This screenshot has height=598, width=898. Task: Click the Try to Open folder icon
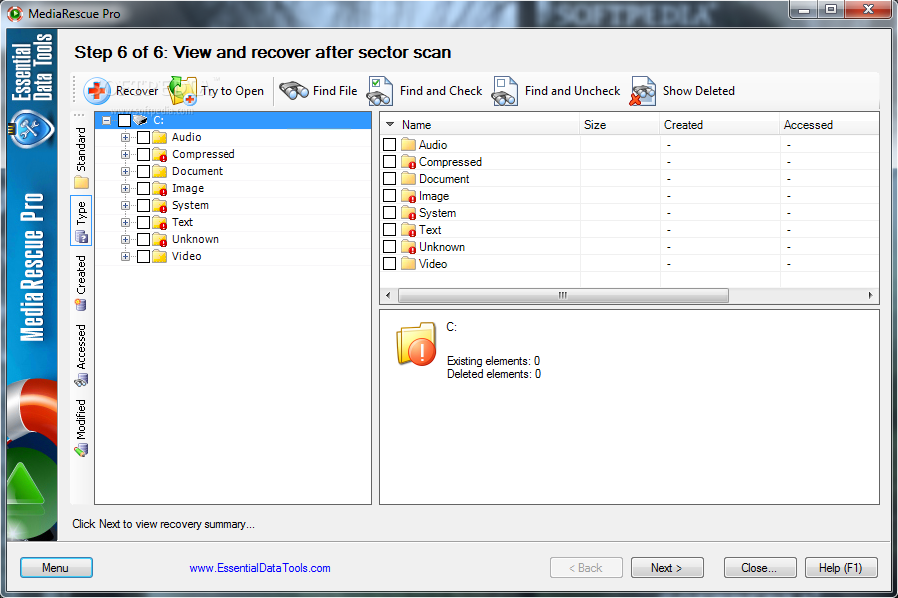183,91
